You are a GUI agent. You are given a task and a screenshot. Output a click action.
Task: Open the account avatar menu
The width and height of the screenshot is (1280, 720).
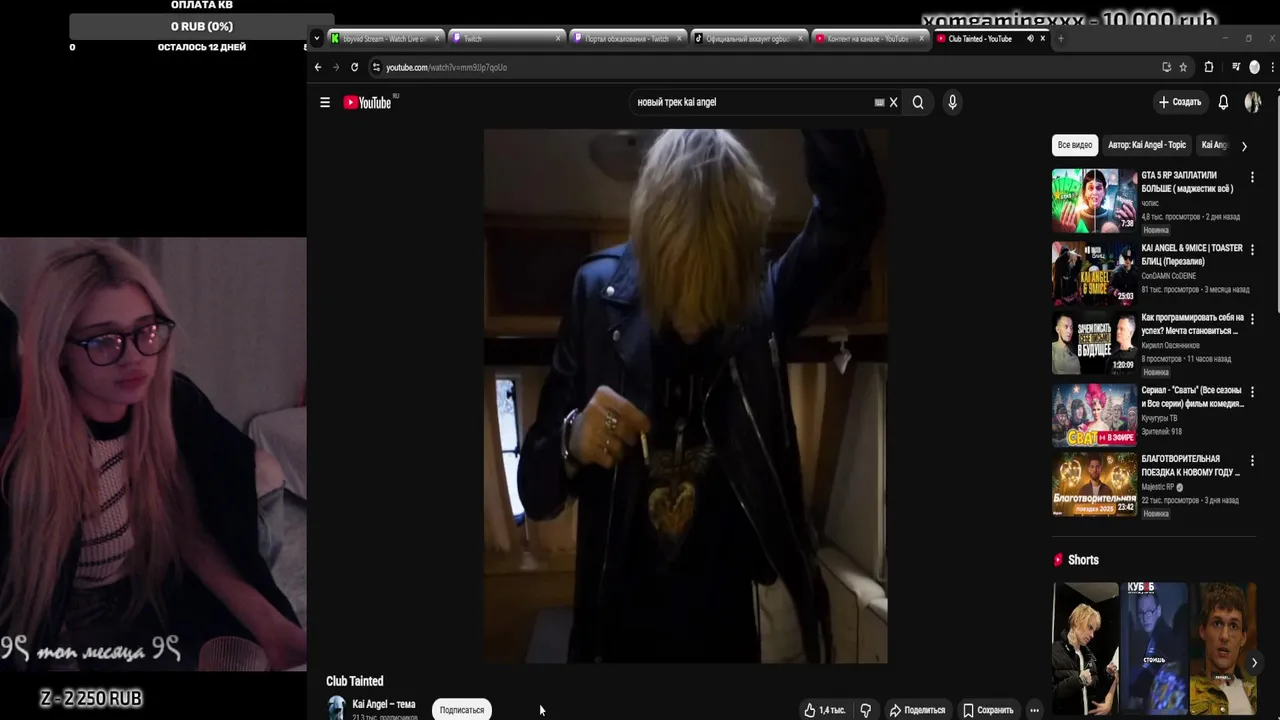(x=1253, y=102)
